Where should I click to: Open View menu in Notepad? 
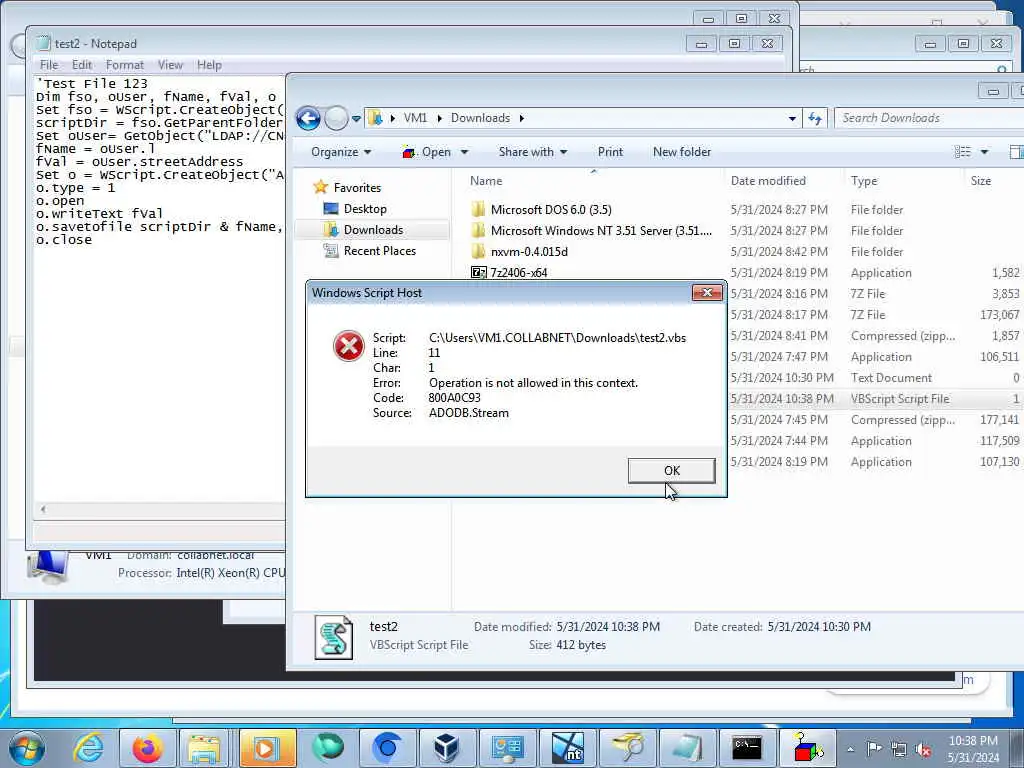[x=170, y=65]
